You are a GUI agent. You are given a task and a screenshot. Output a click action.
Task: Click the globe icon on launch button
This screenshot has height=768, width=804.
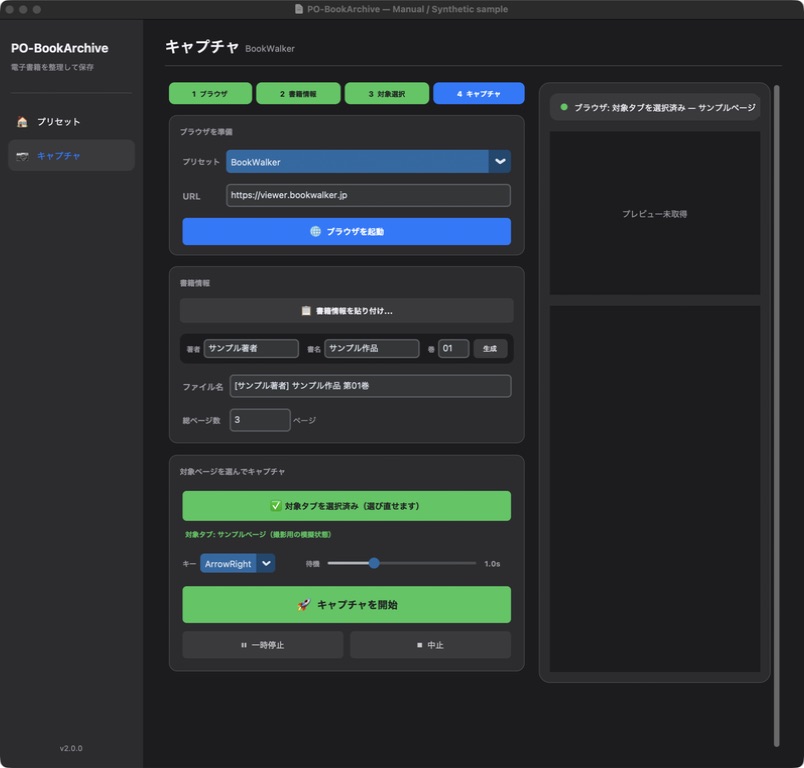coord(315,231)
